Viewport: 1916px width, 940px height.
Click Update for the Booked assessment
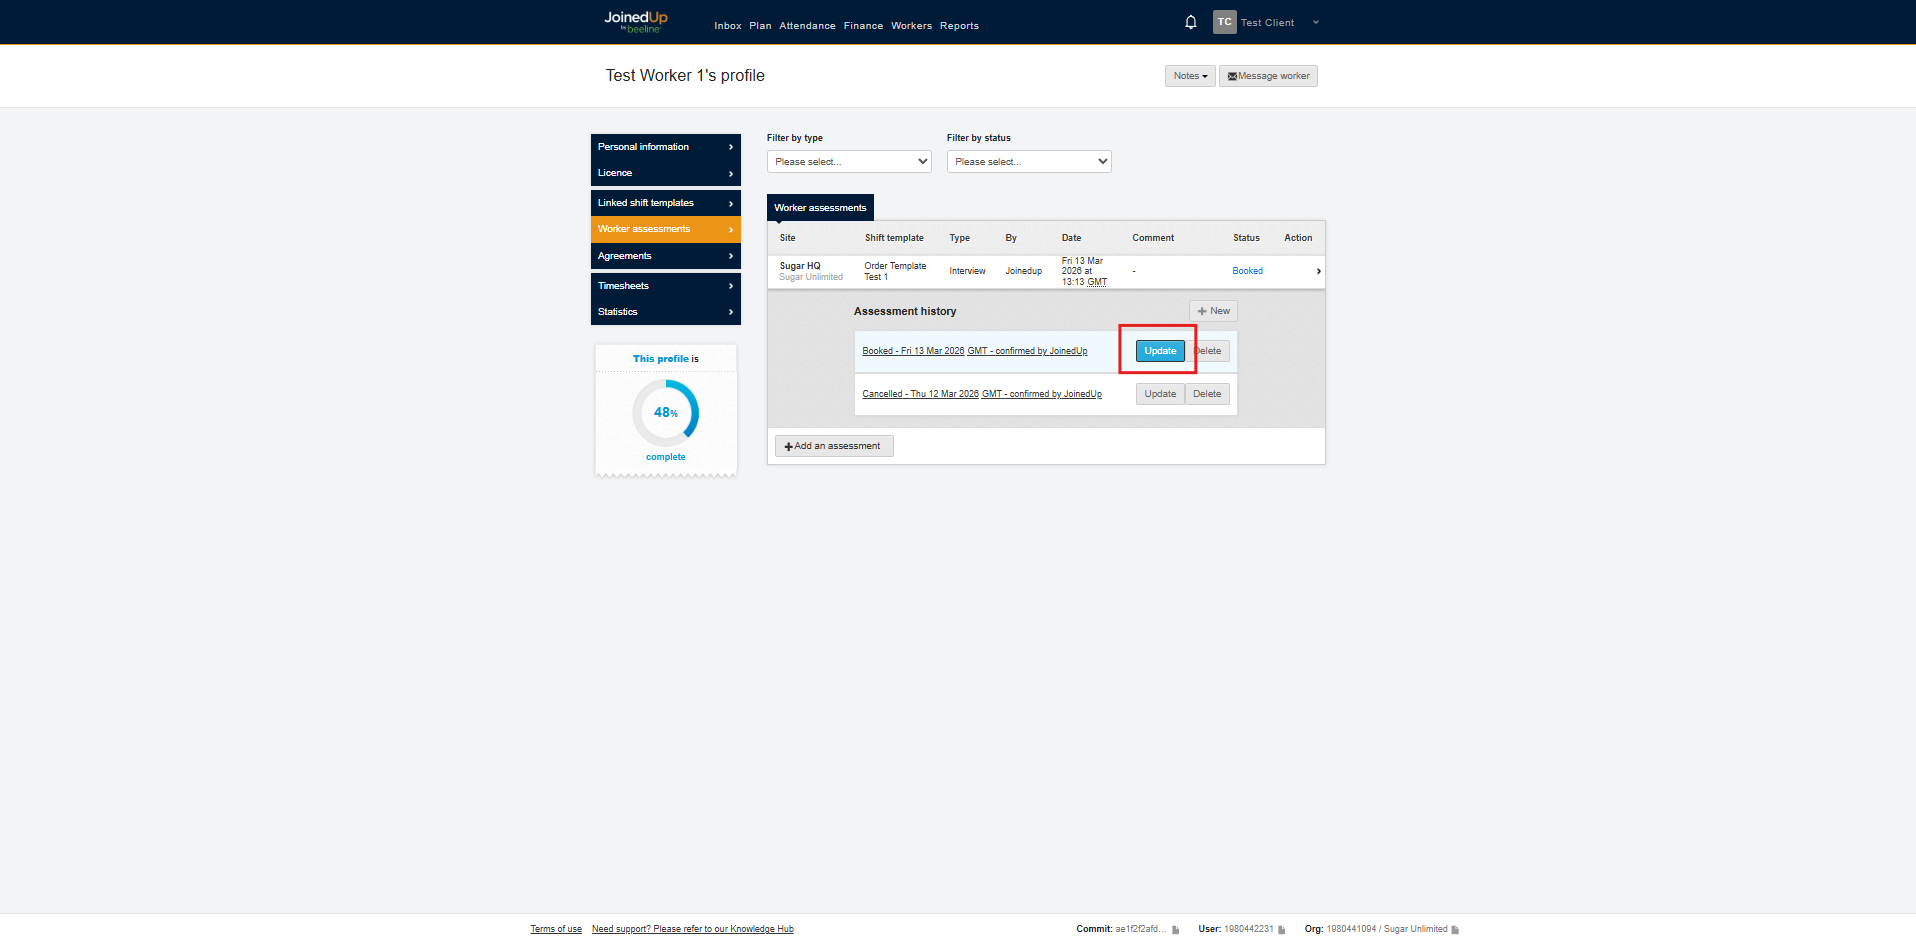(1159, 351)
